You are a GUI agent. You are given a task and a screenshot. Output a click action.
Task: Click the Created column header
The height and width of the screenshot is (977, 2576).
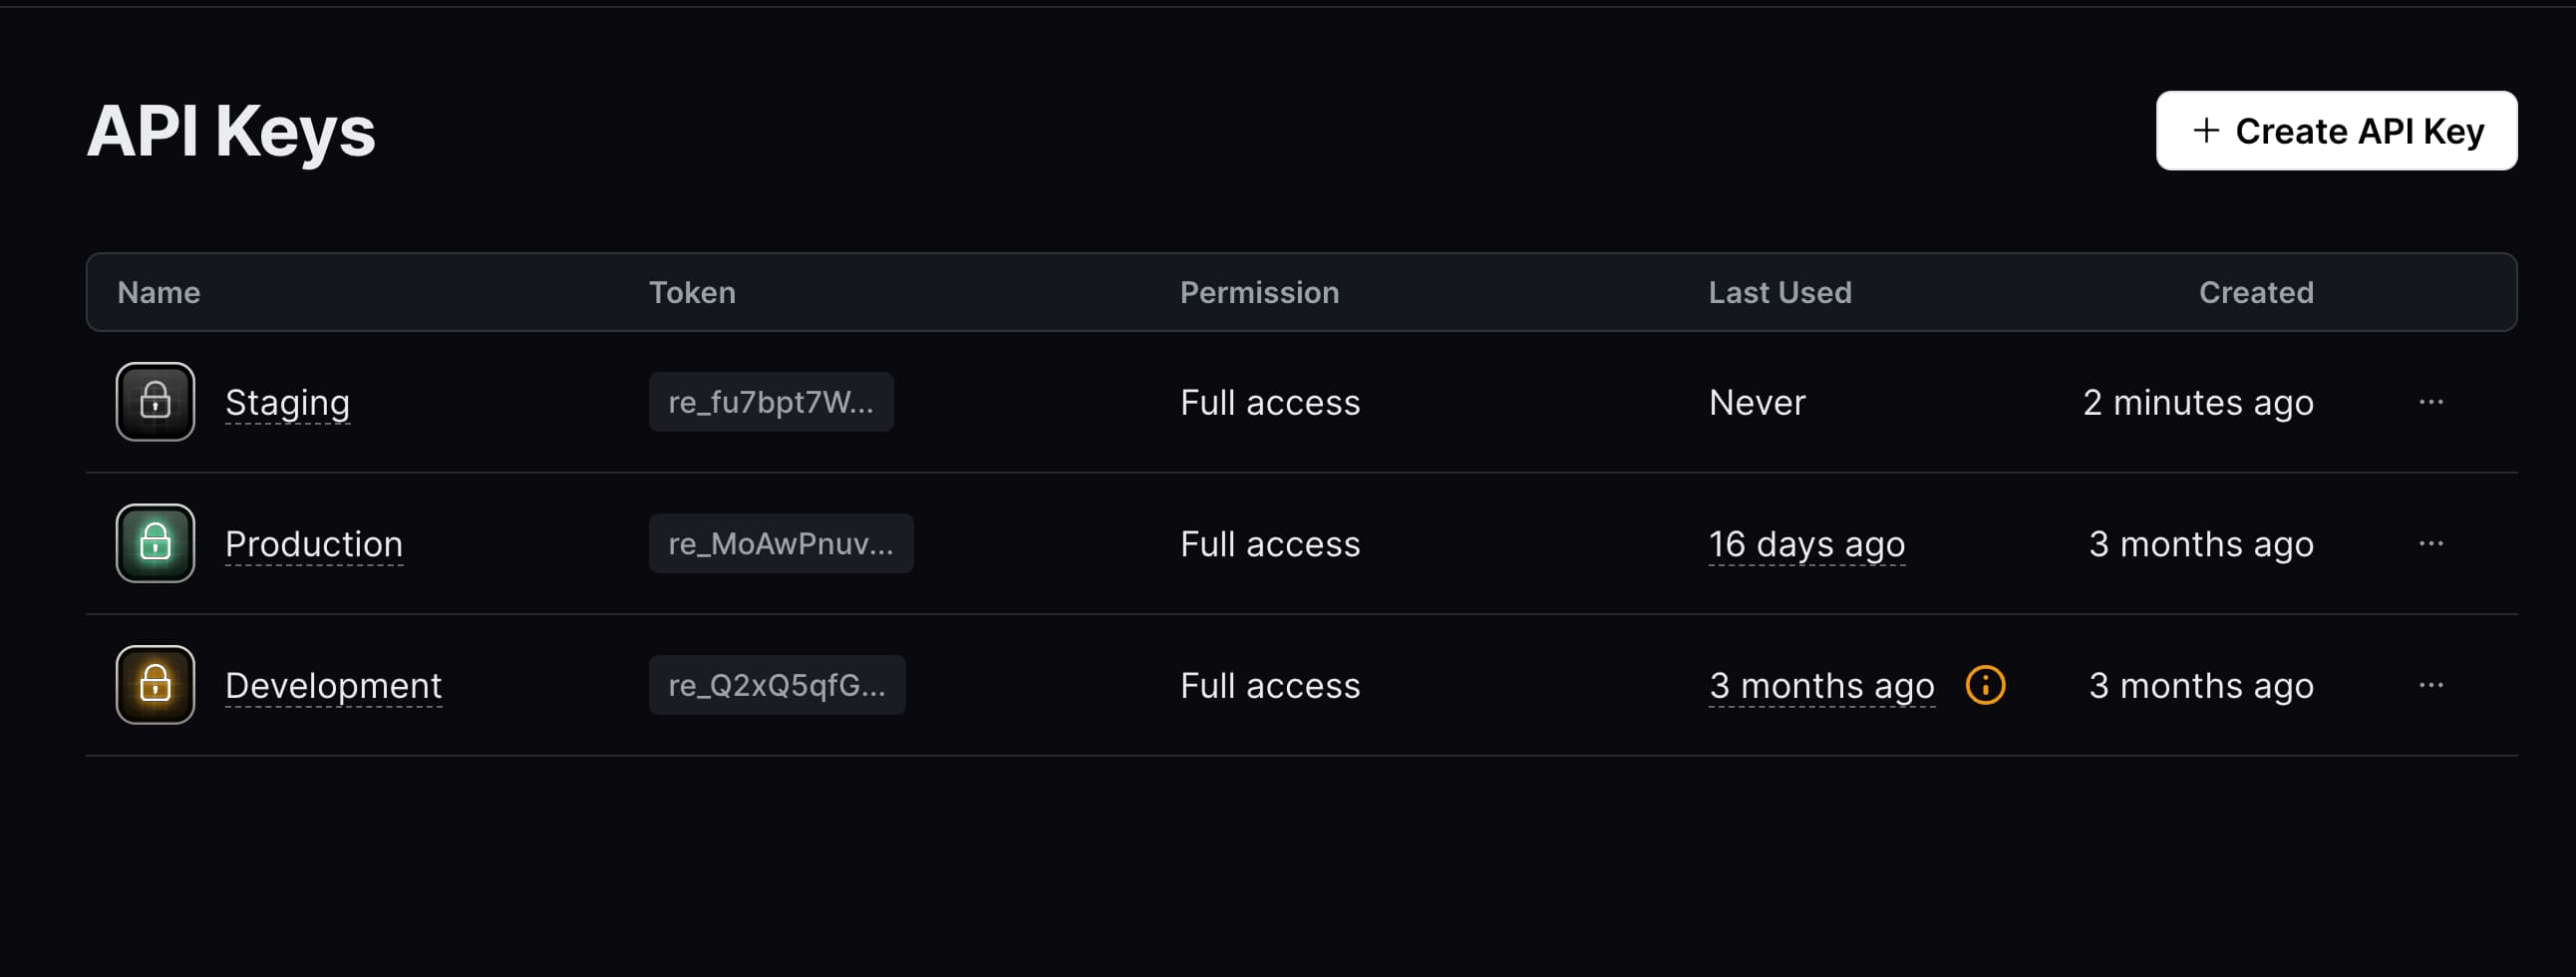pos(2255,292)
